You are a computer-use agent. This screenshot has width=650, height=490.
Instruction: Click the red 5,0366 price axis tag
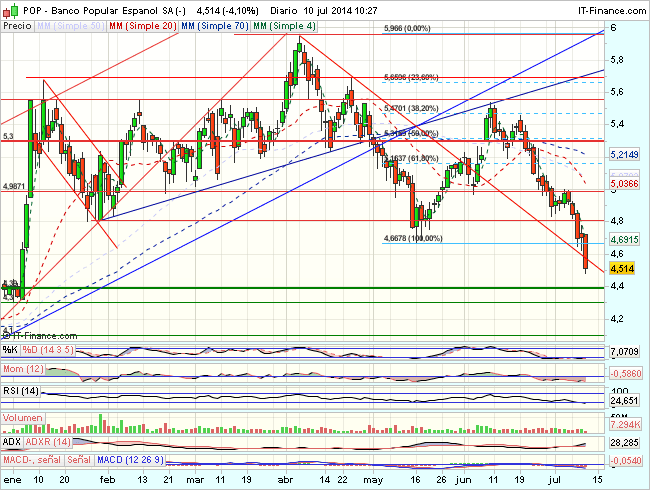click(623, 184)
